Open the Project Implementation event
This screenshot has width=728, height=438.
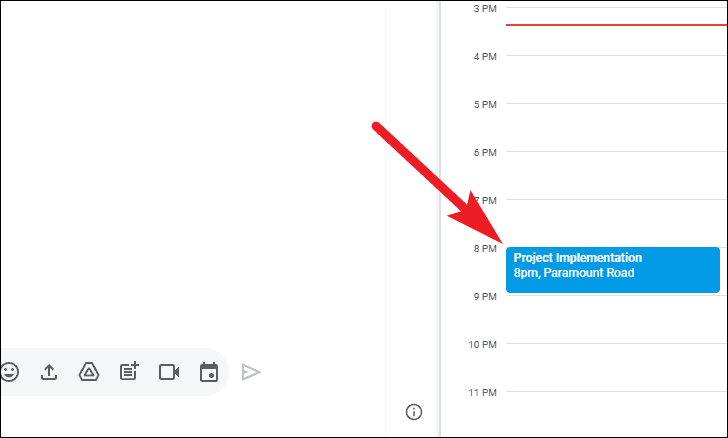613,270
